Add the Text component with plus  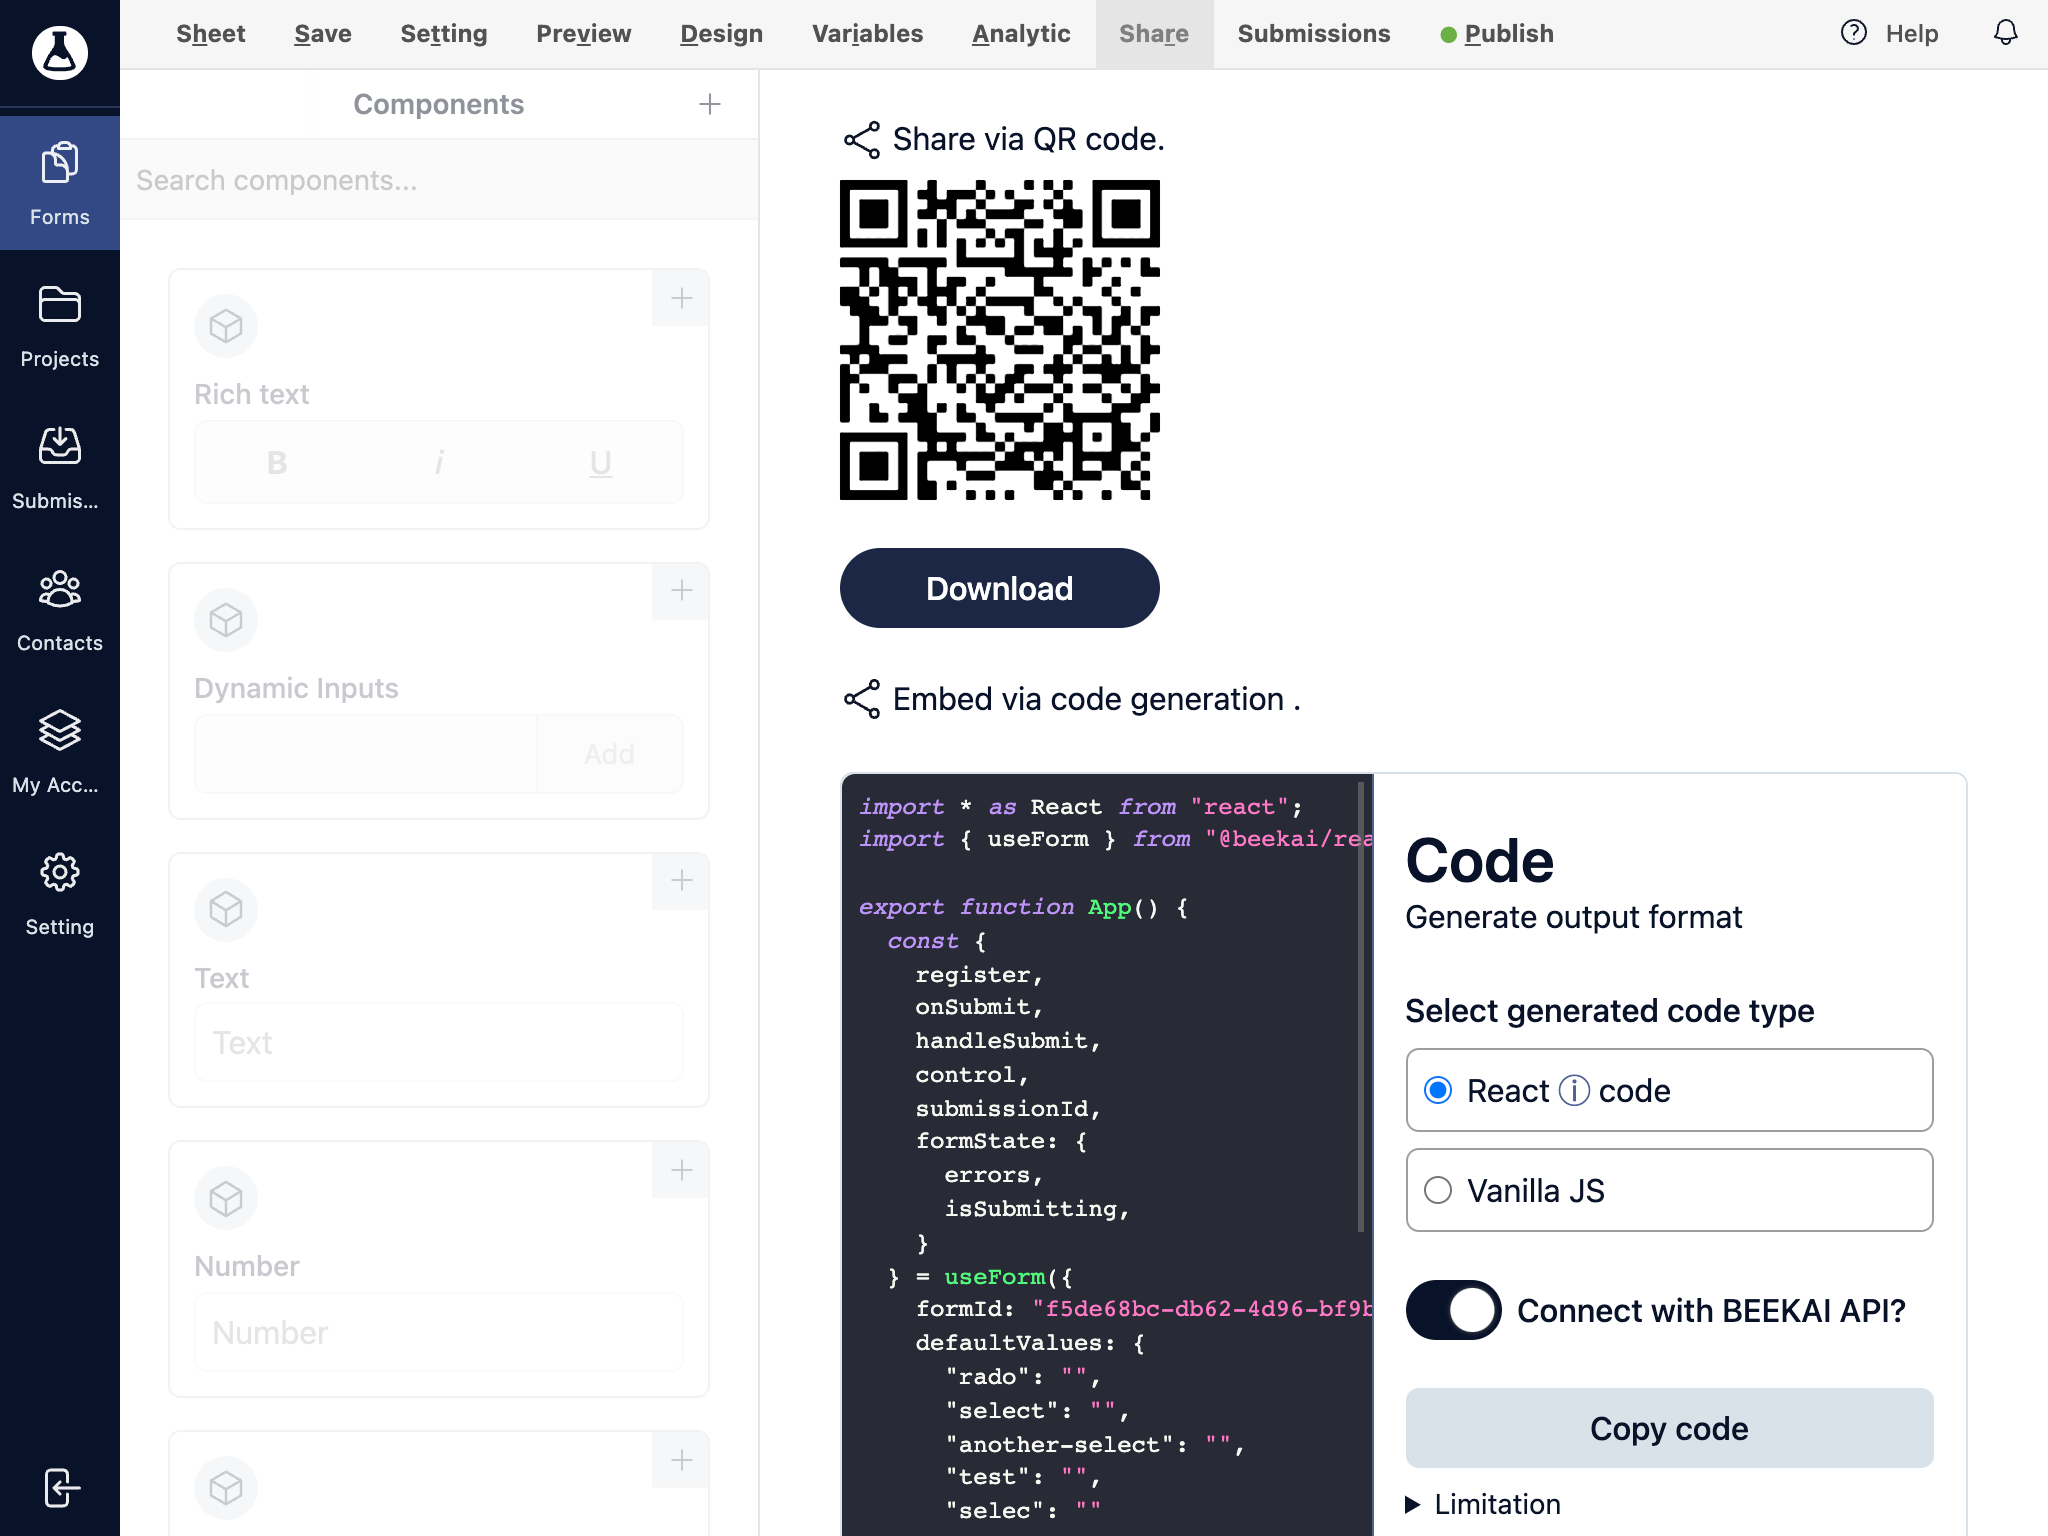point(681,880)
